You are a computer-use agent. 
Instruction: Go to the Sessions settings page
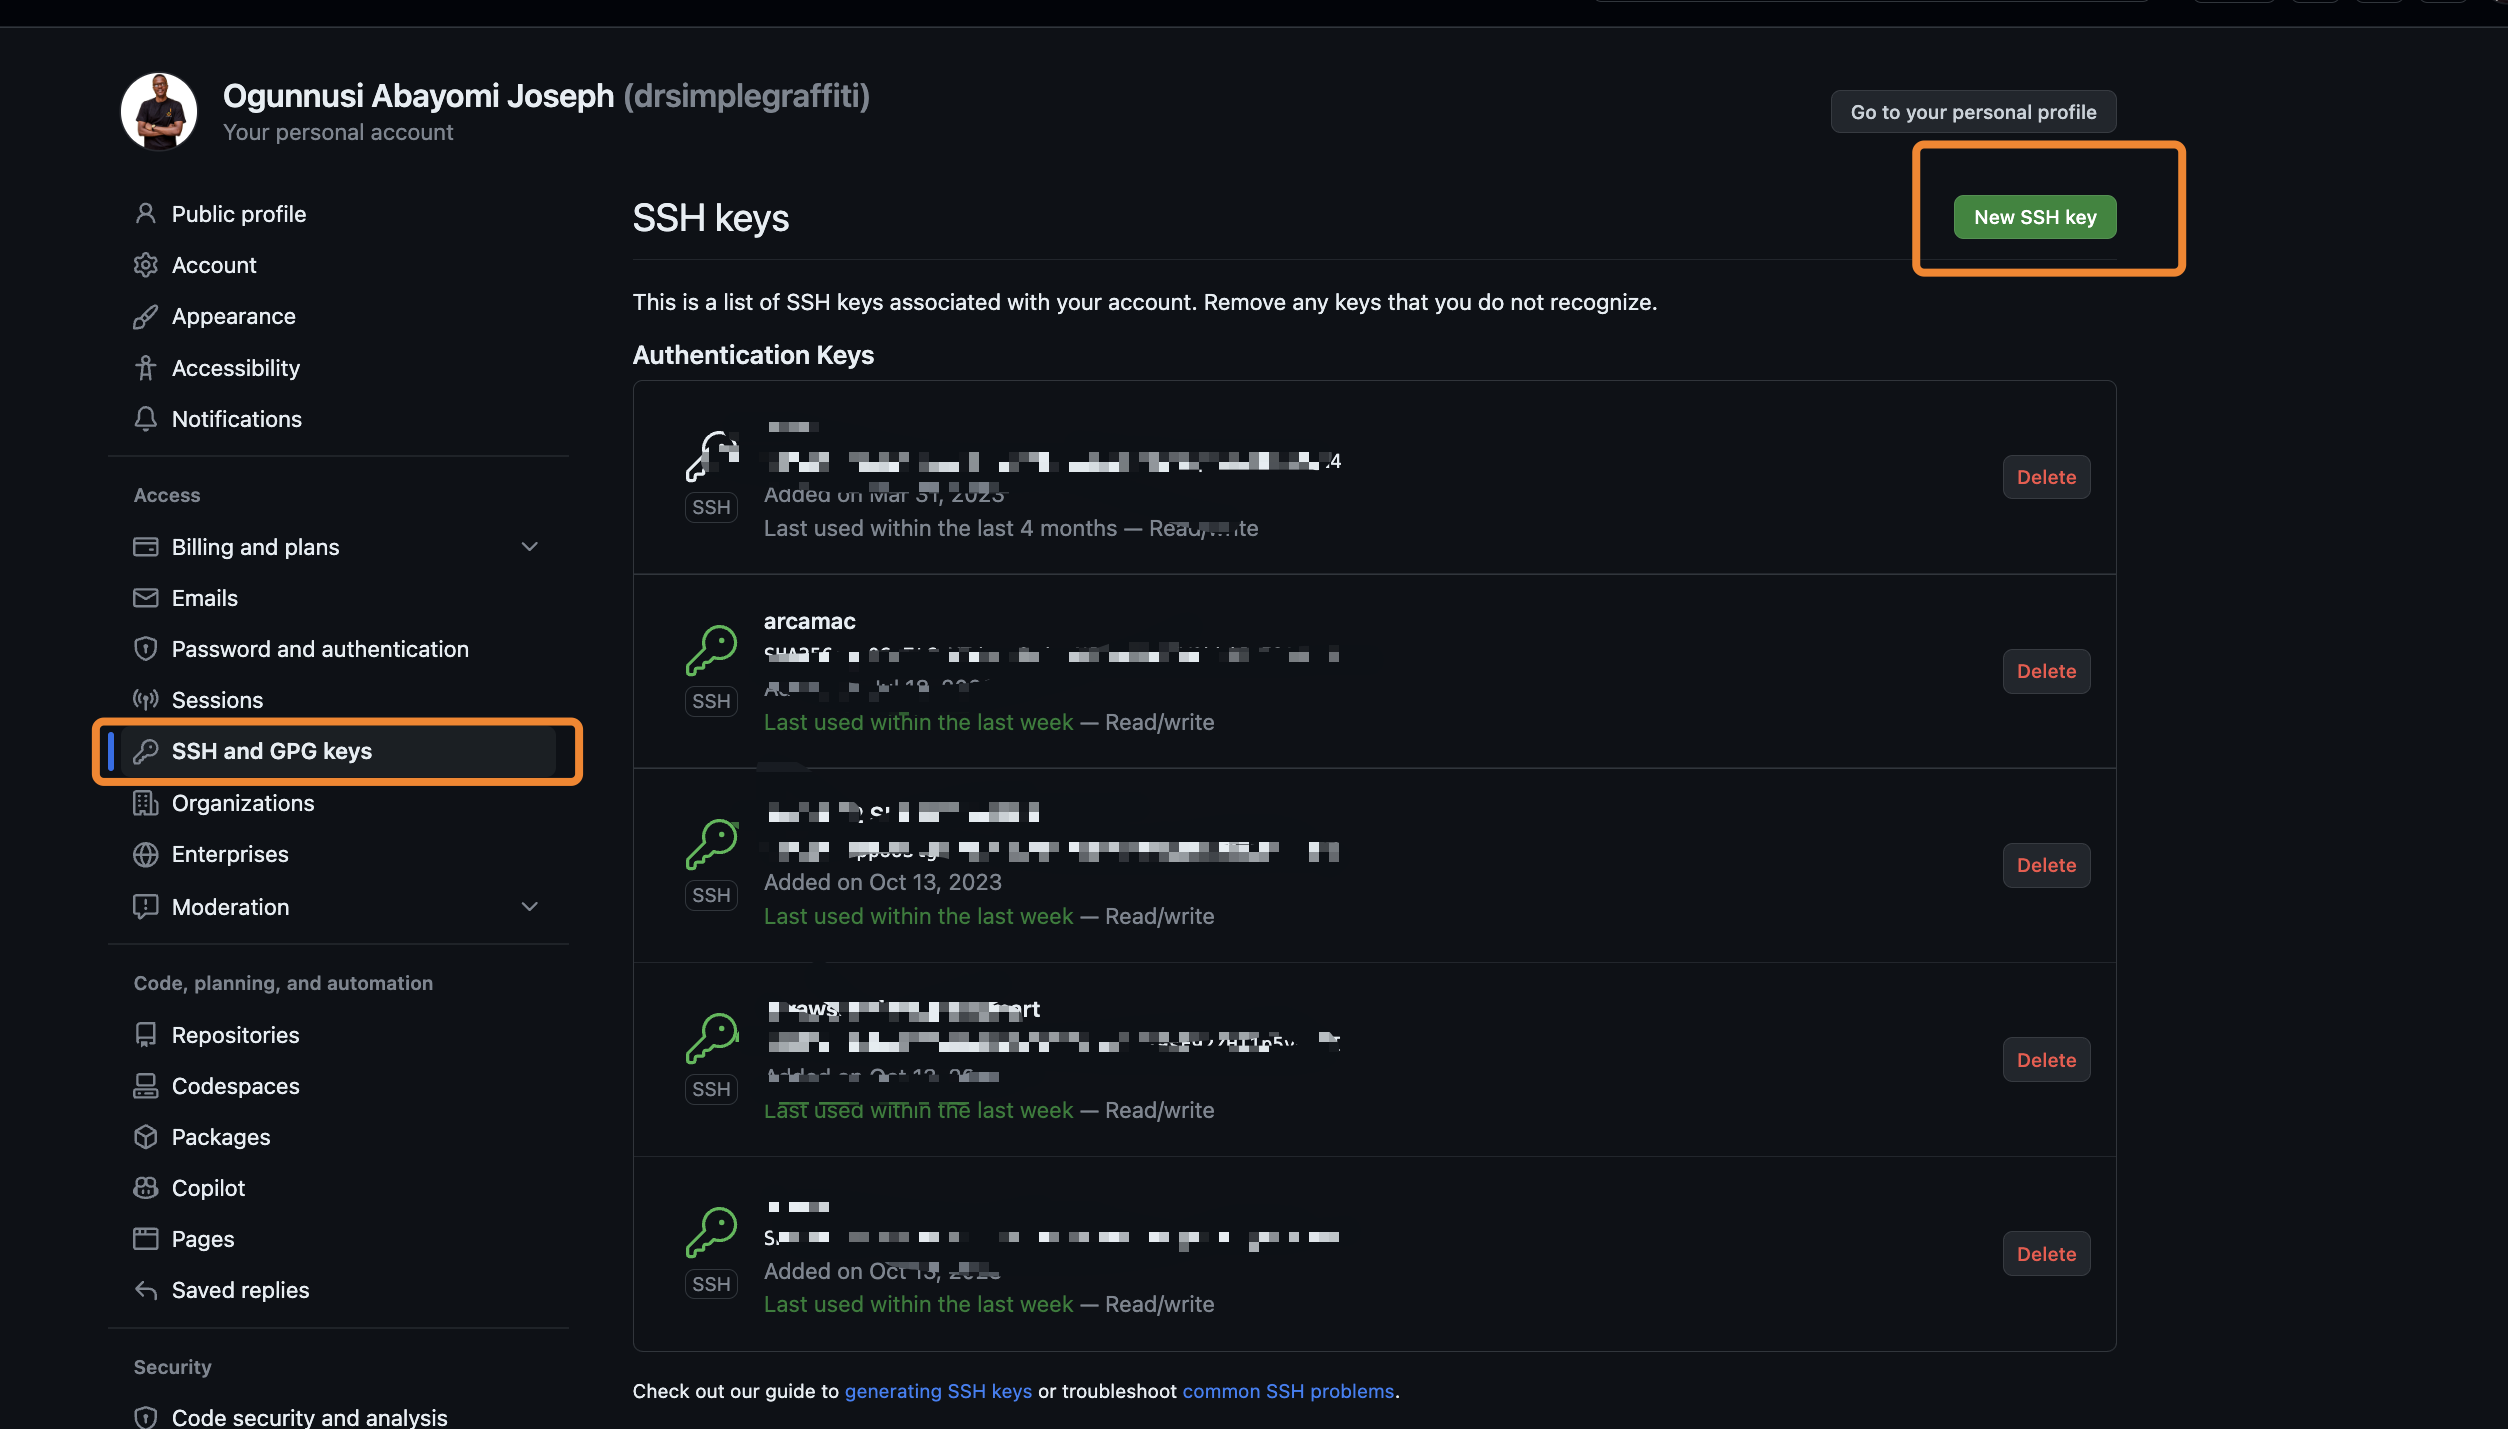pyautogui.click(x=217, y=700)
